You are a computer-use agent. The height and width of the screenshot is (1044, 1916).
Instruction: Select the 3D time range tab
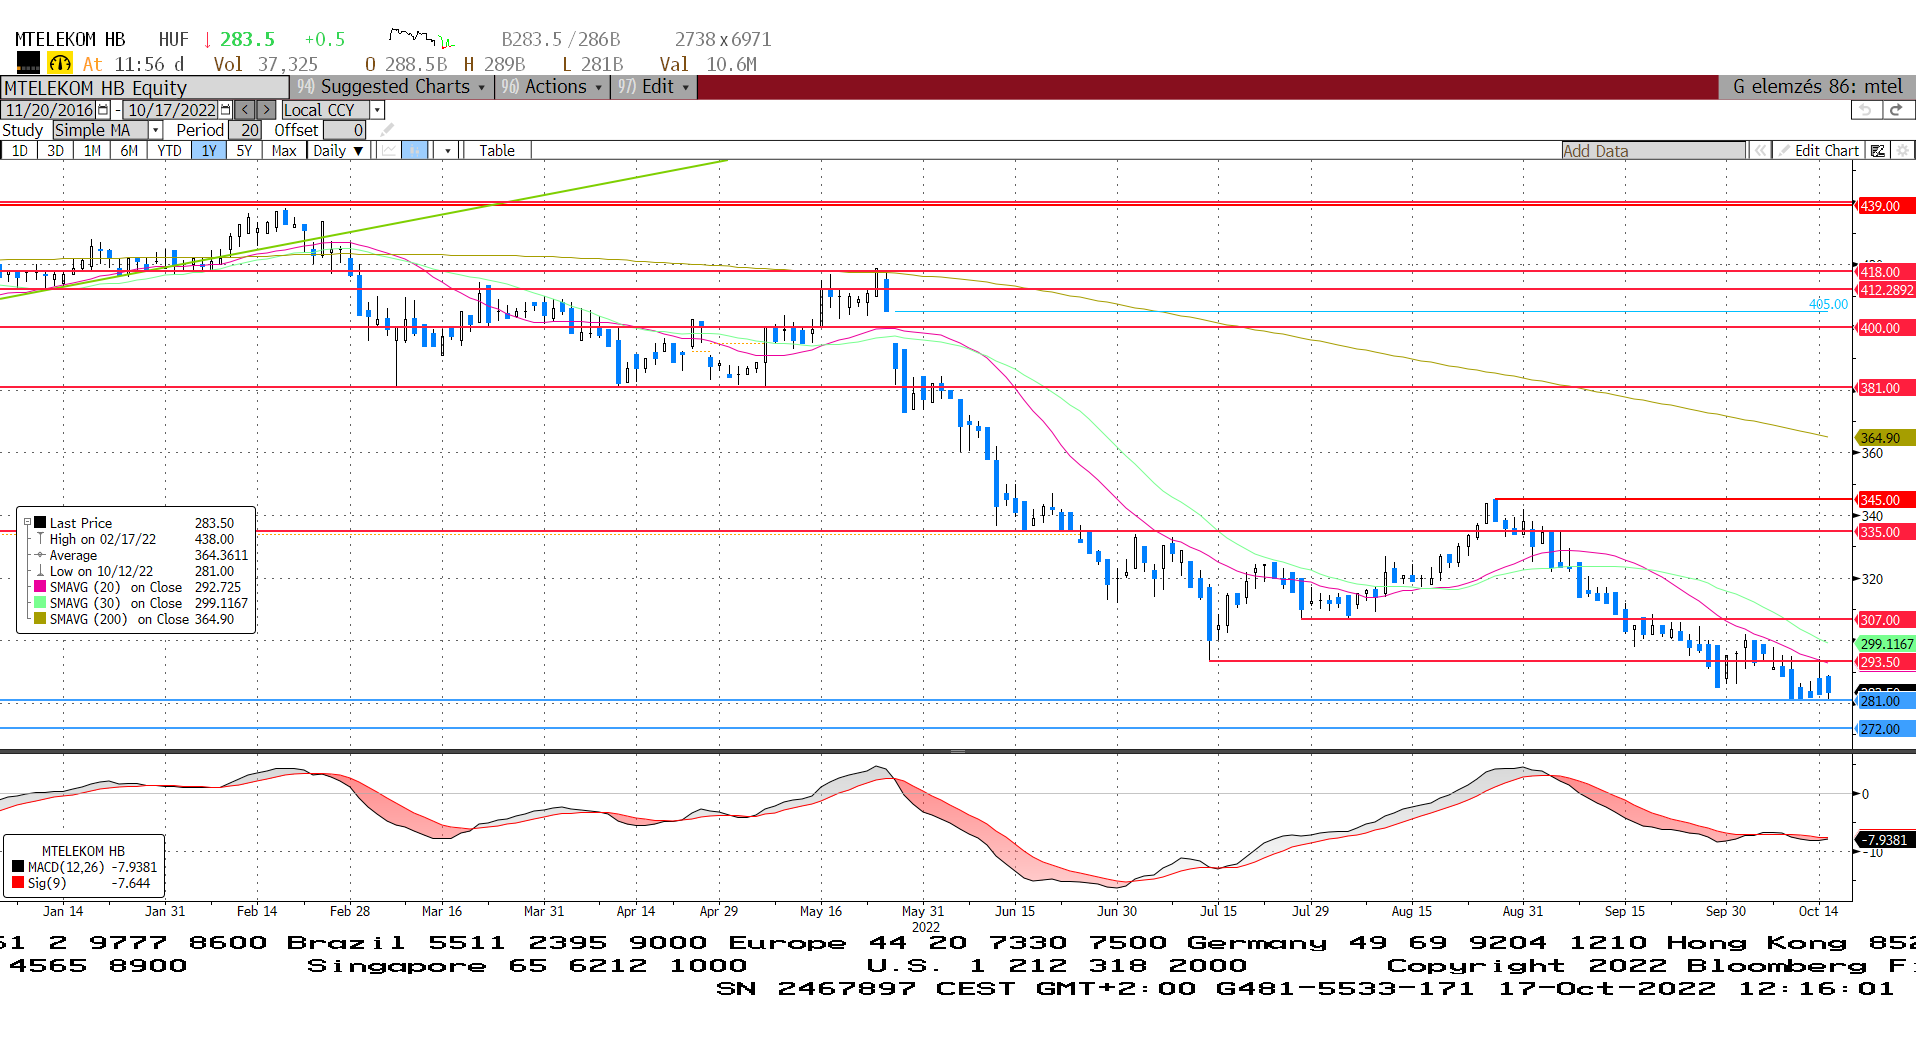pos(56,150)
